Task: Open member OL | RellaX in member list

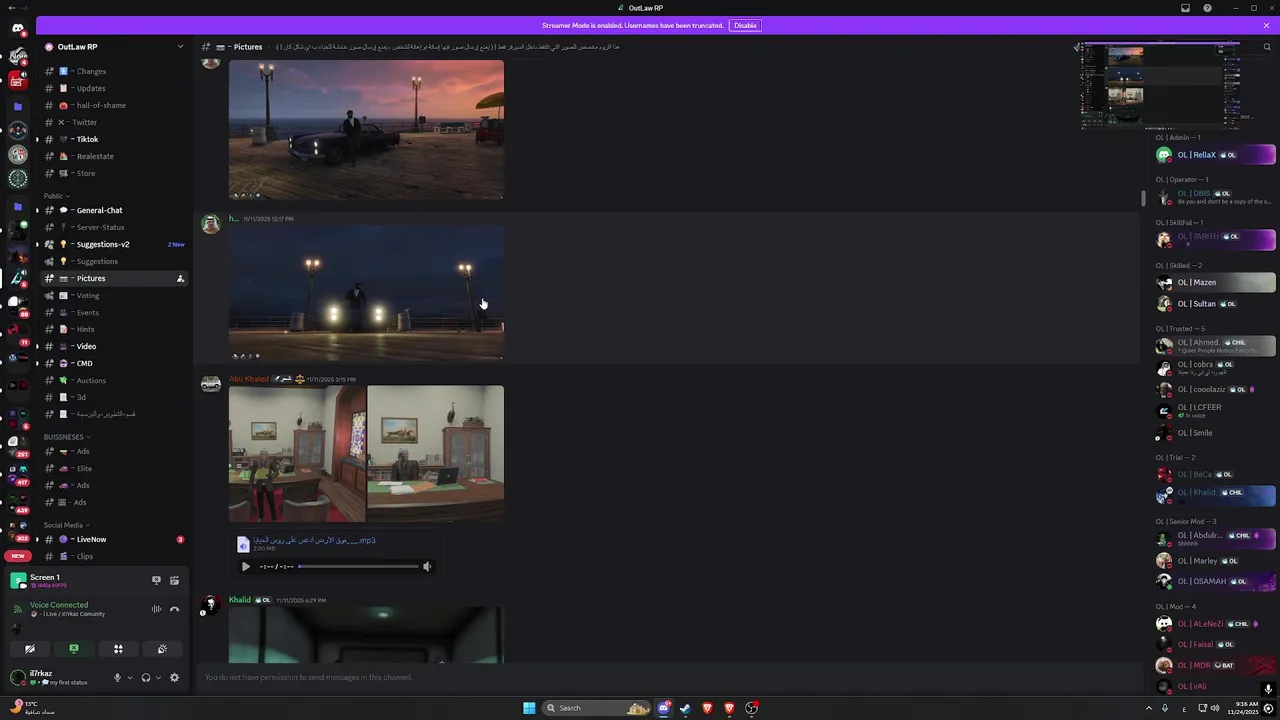Action: point(1215,155)
